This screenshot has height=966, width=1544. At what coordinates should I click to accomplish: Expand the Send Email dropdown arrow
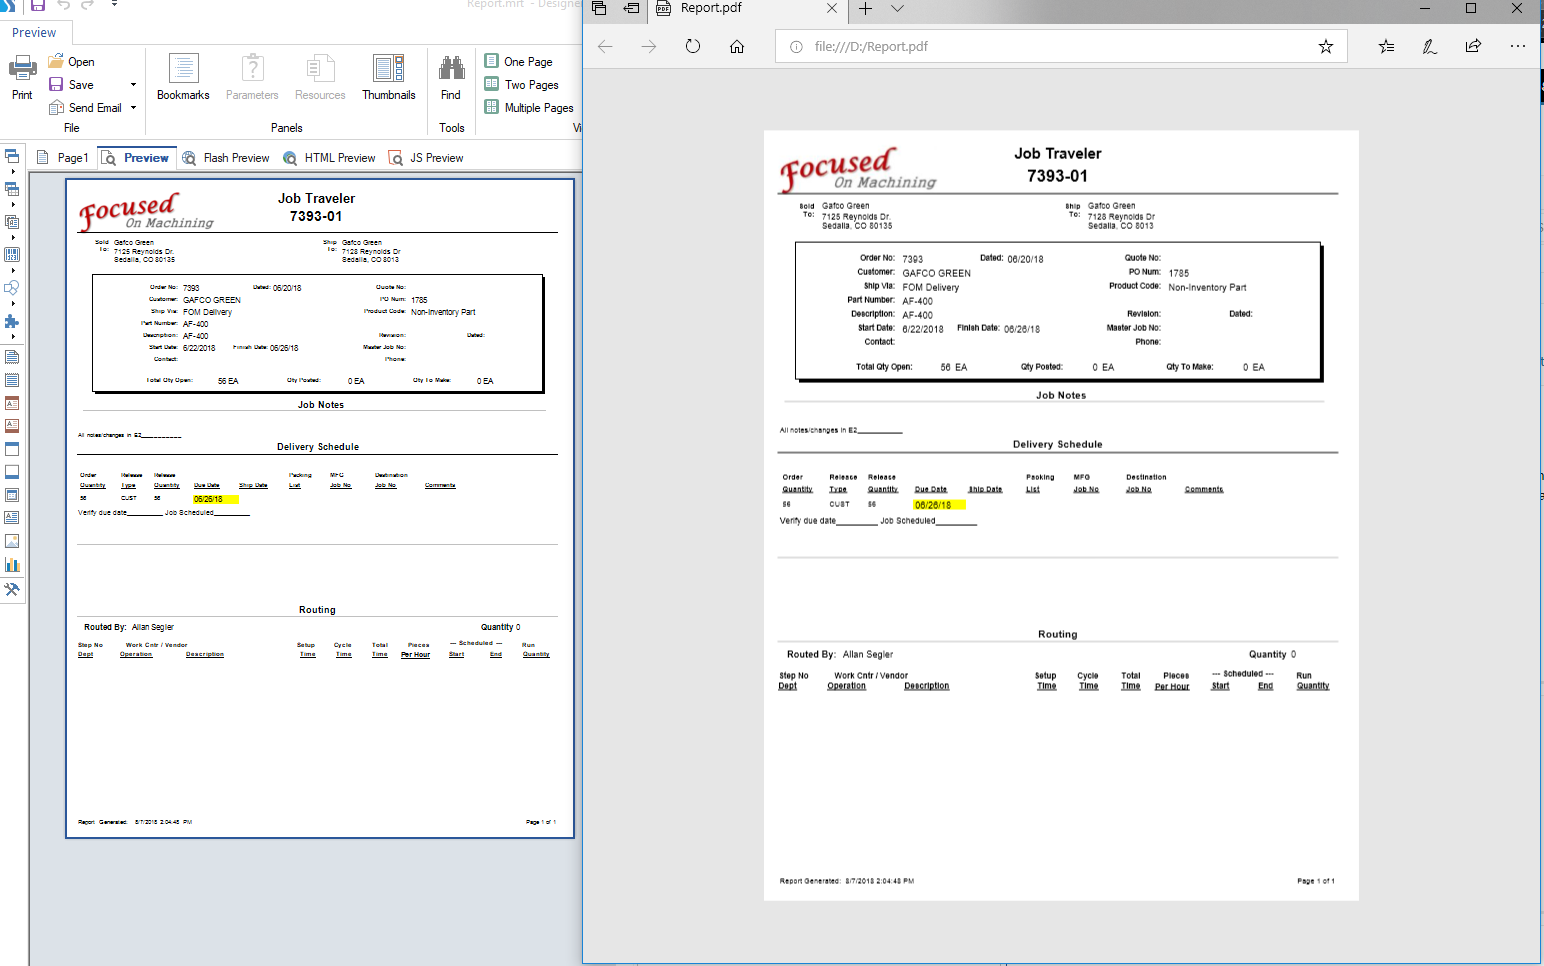(x=133, y=108)
